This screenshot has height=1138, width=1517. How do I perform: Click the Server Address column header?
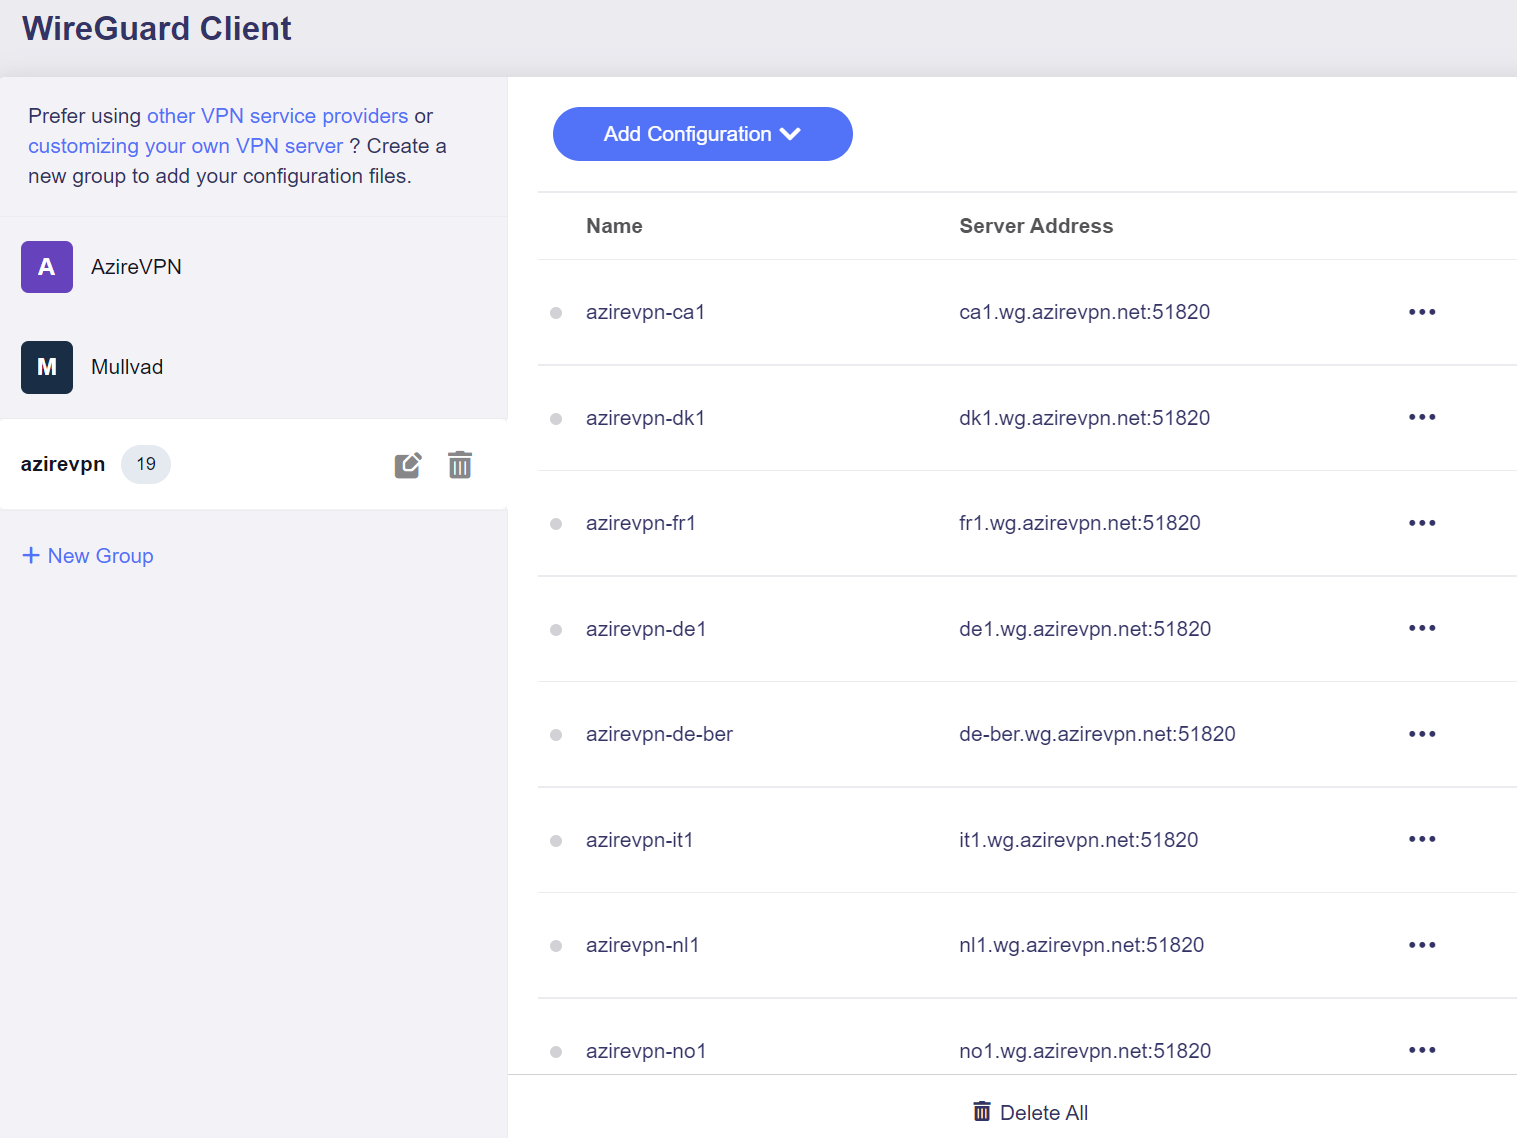(1036, 226)
